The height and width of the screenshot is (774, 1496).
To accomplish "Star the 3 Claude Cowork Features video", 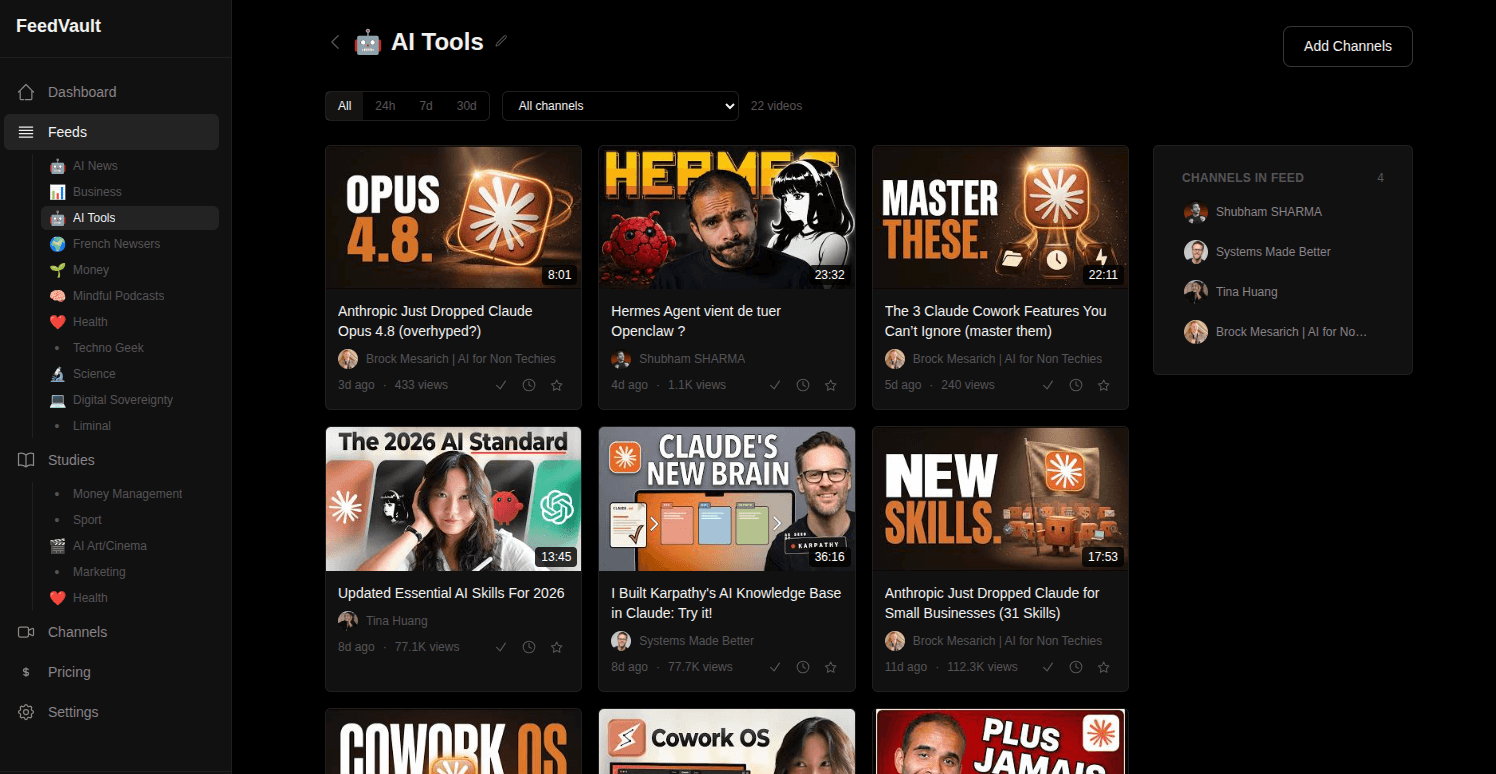I will point(1104,385).
